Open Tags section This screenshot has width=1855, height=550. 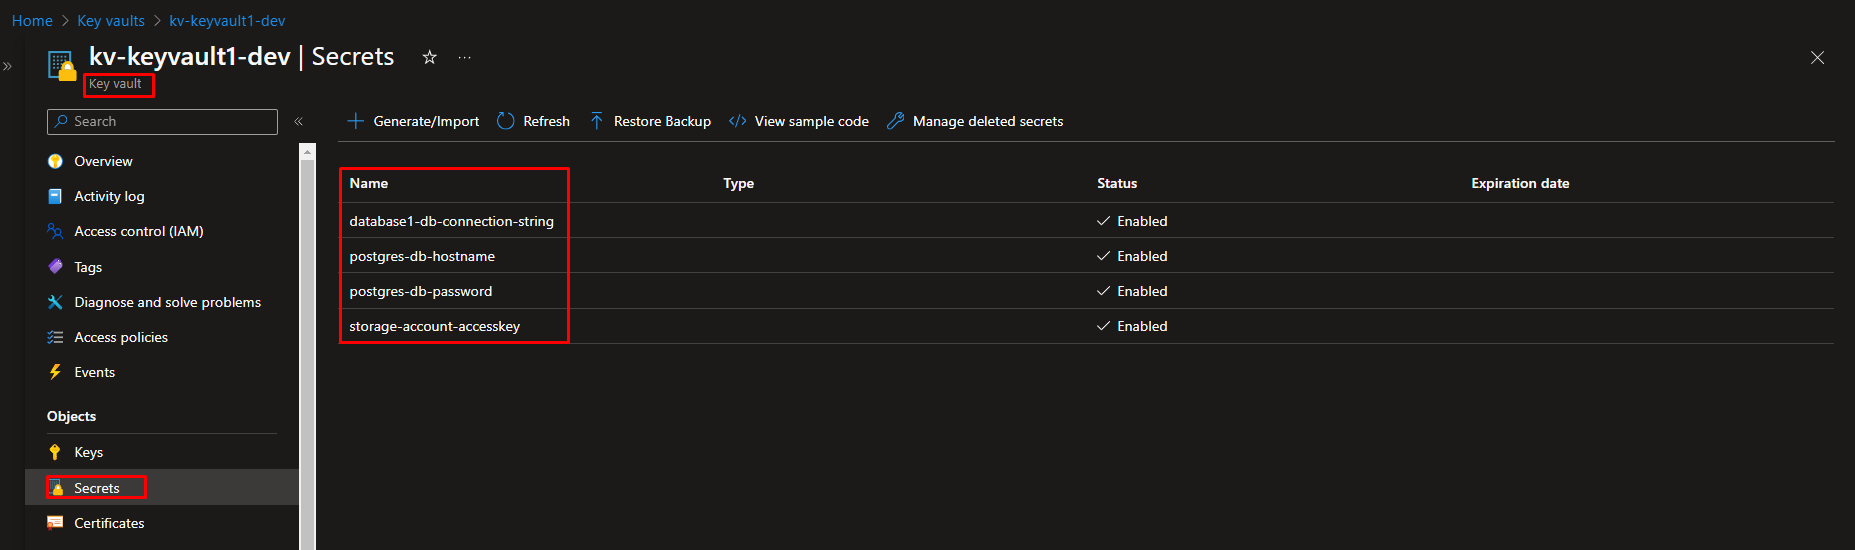point(88,267)
